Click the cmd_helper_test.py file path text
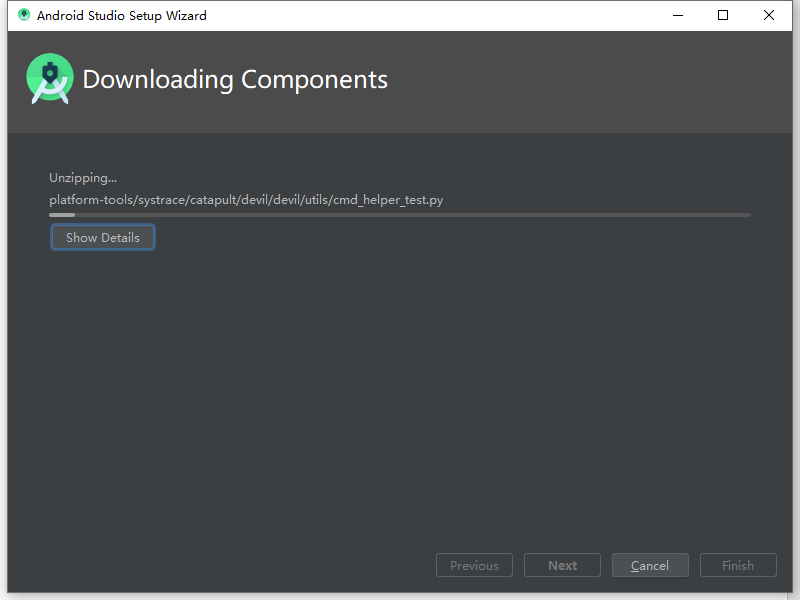The image size is (800, 600). [246, 200]
